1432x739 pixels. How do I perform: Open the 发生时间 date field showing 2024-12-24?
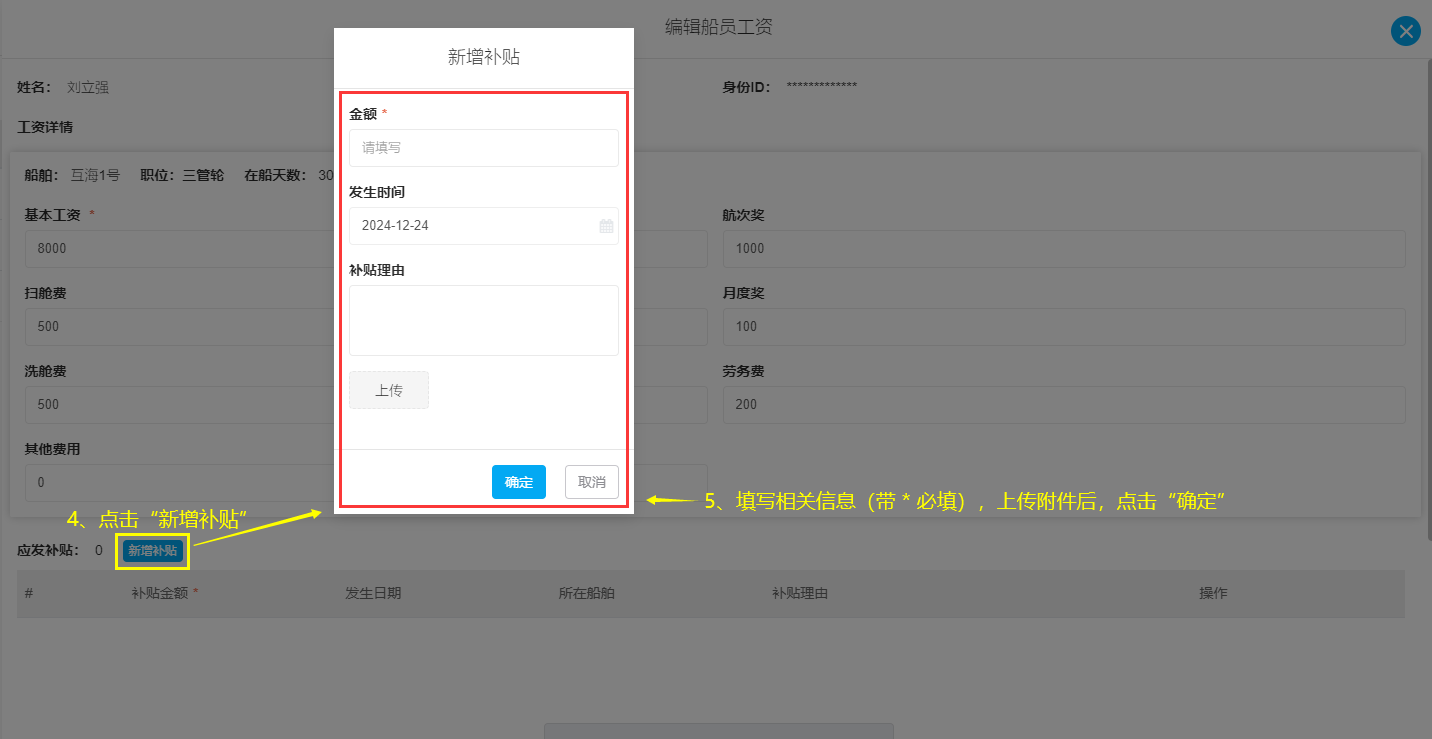click(x=484, y=226)
